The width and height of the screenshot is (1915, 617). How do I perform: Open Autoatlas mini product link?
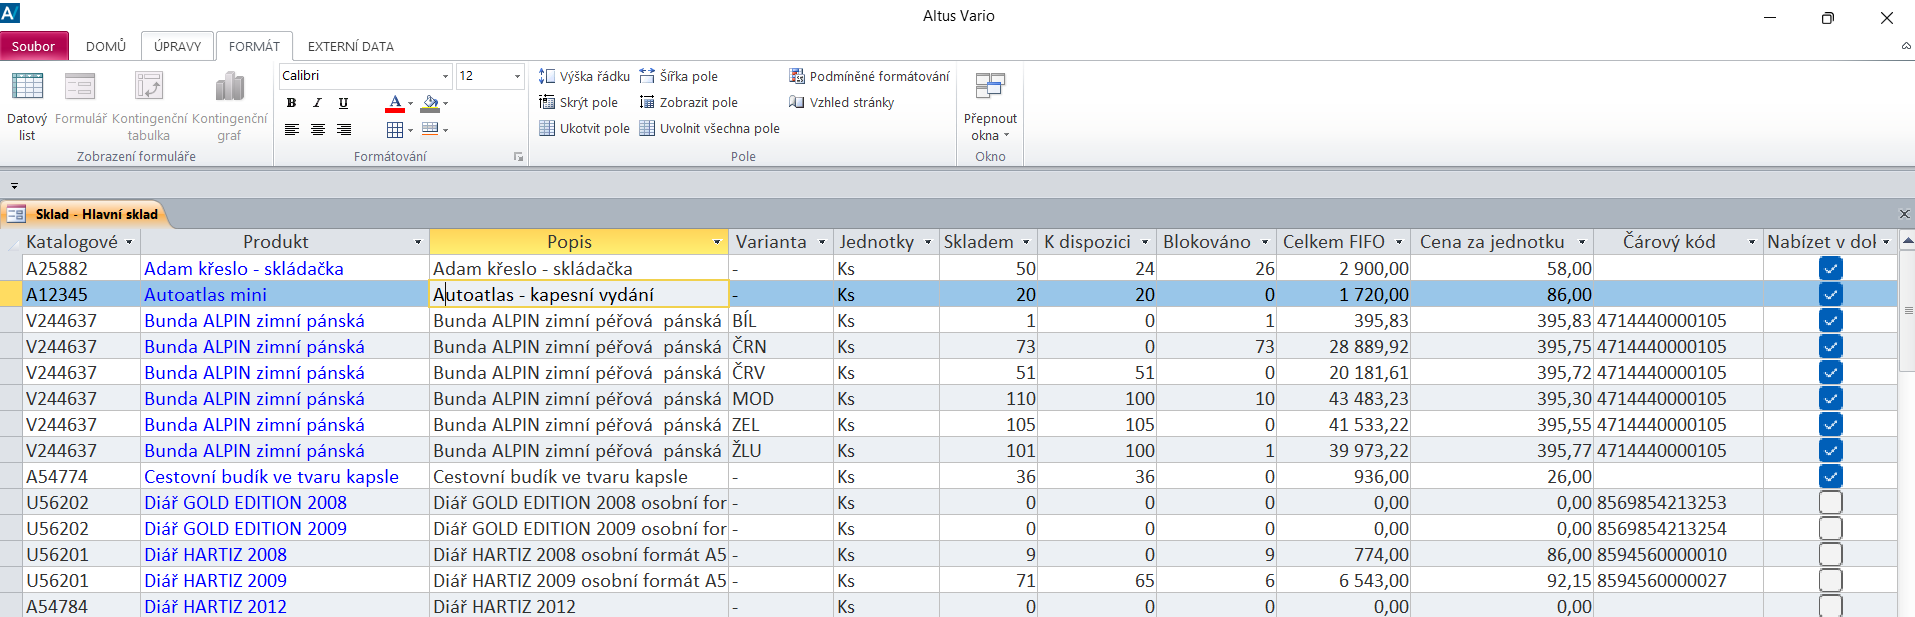(x=205, y=294)
